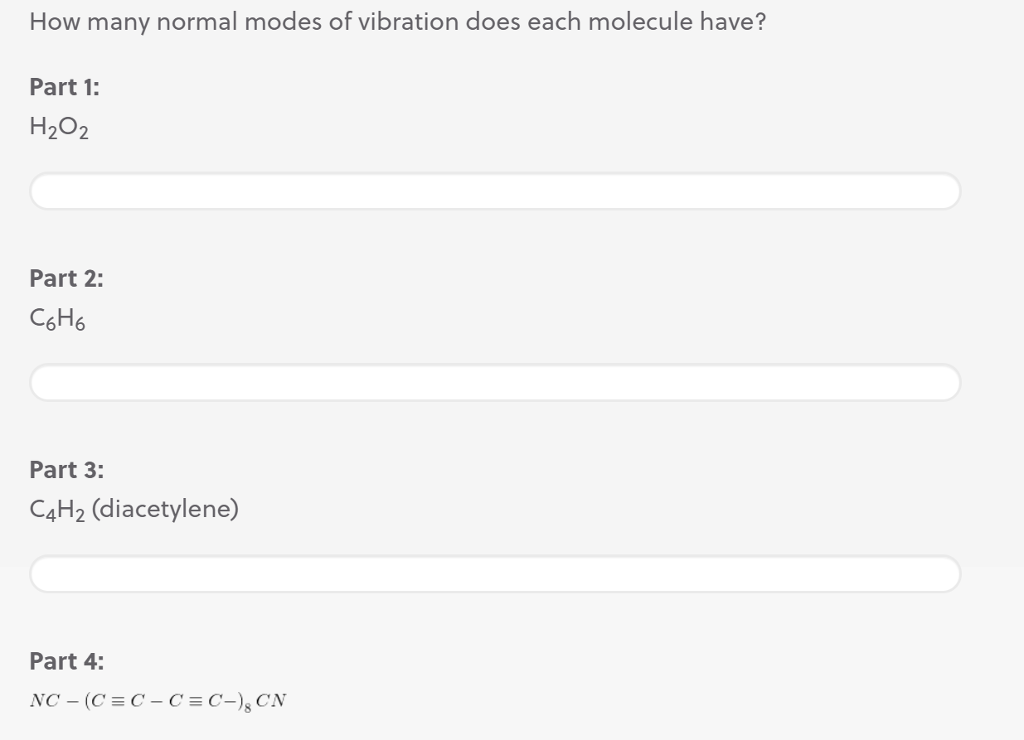Click the answer field for Part 4
1024x740 pixels.
pyautogui.click(x=495, y=735)
